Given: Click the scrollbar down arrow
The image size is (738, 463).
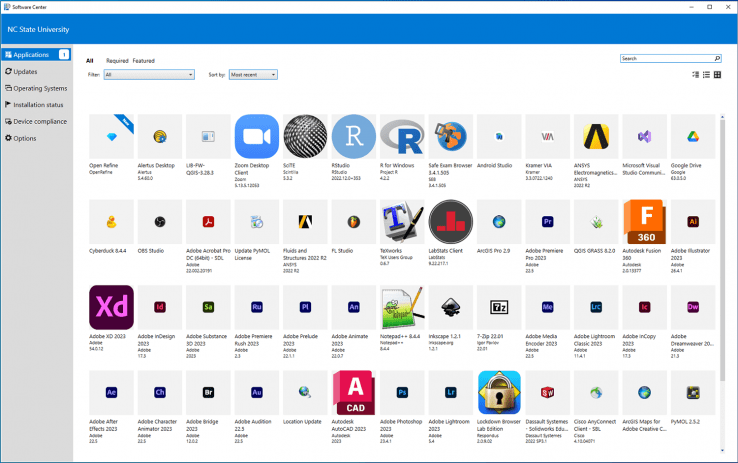Looking at the screenshot, I should pos(722,450).
